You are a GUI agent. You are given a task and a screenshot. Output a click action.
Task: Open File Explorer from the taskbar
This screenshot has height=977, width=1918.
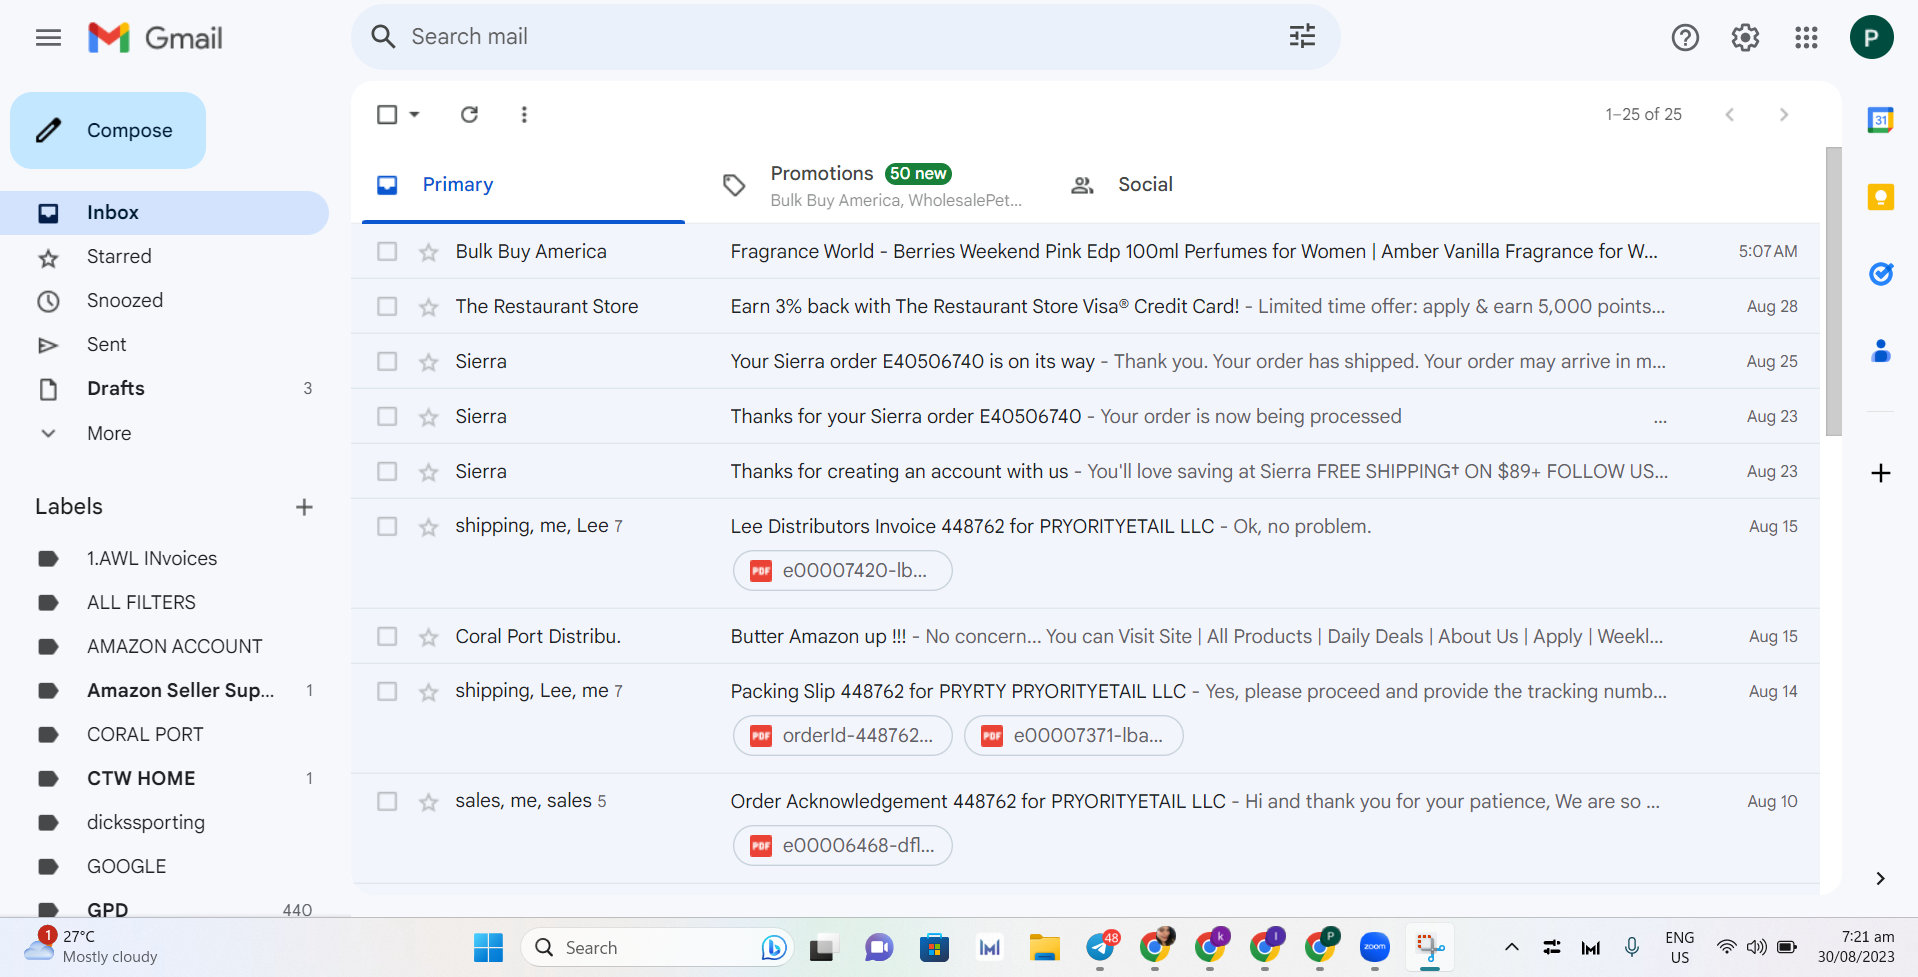tap(1044, 947)
